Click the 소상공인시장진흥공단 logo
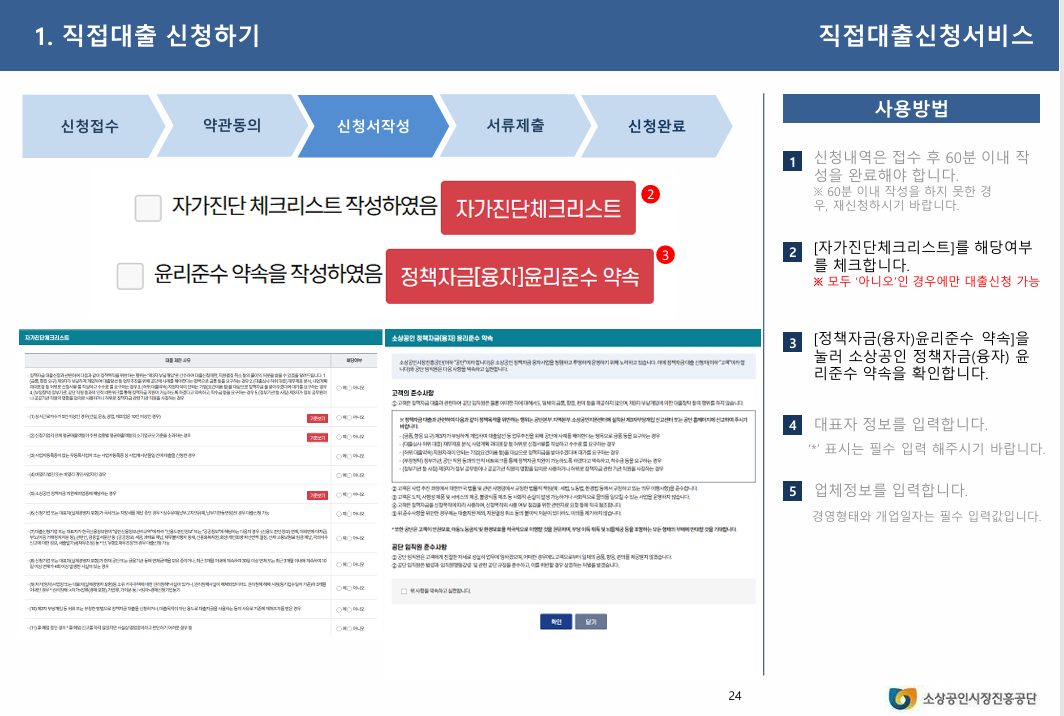 [x=960, y=697]
